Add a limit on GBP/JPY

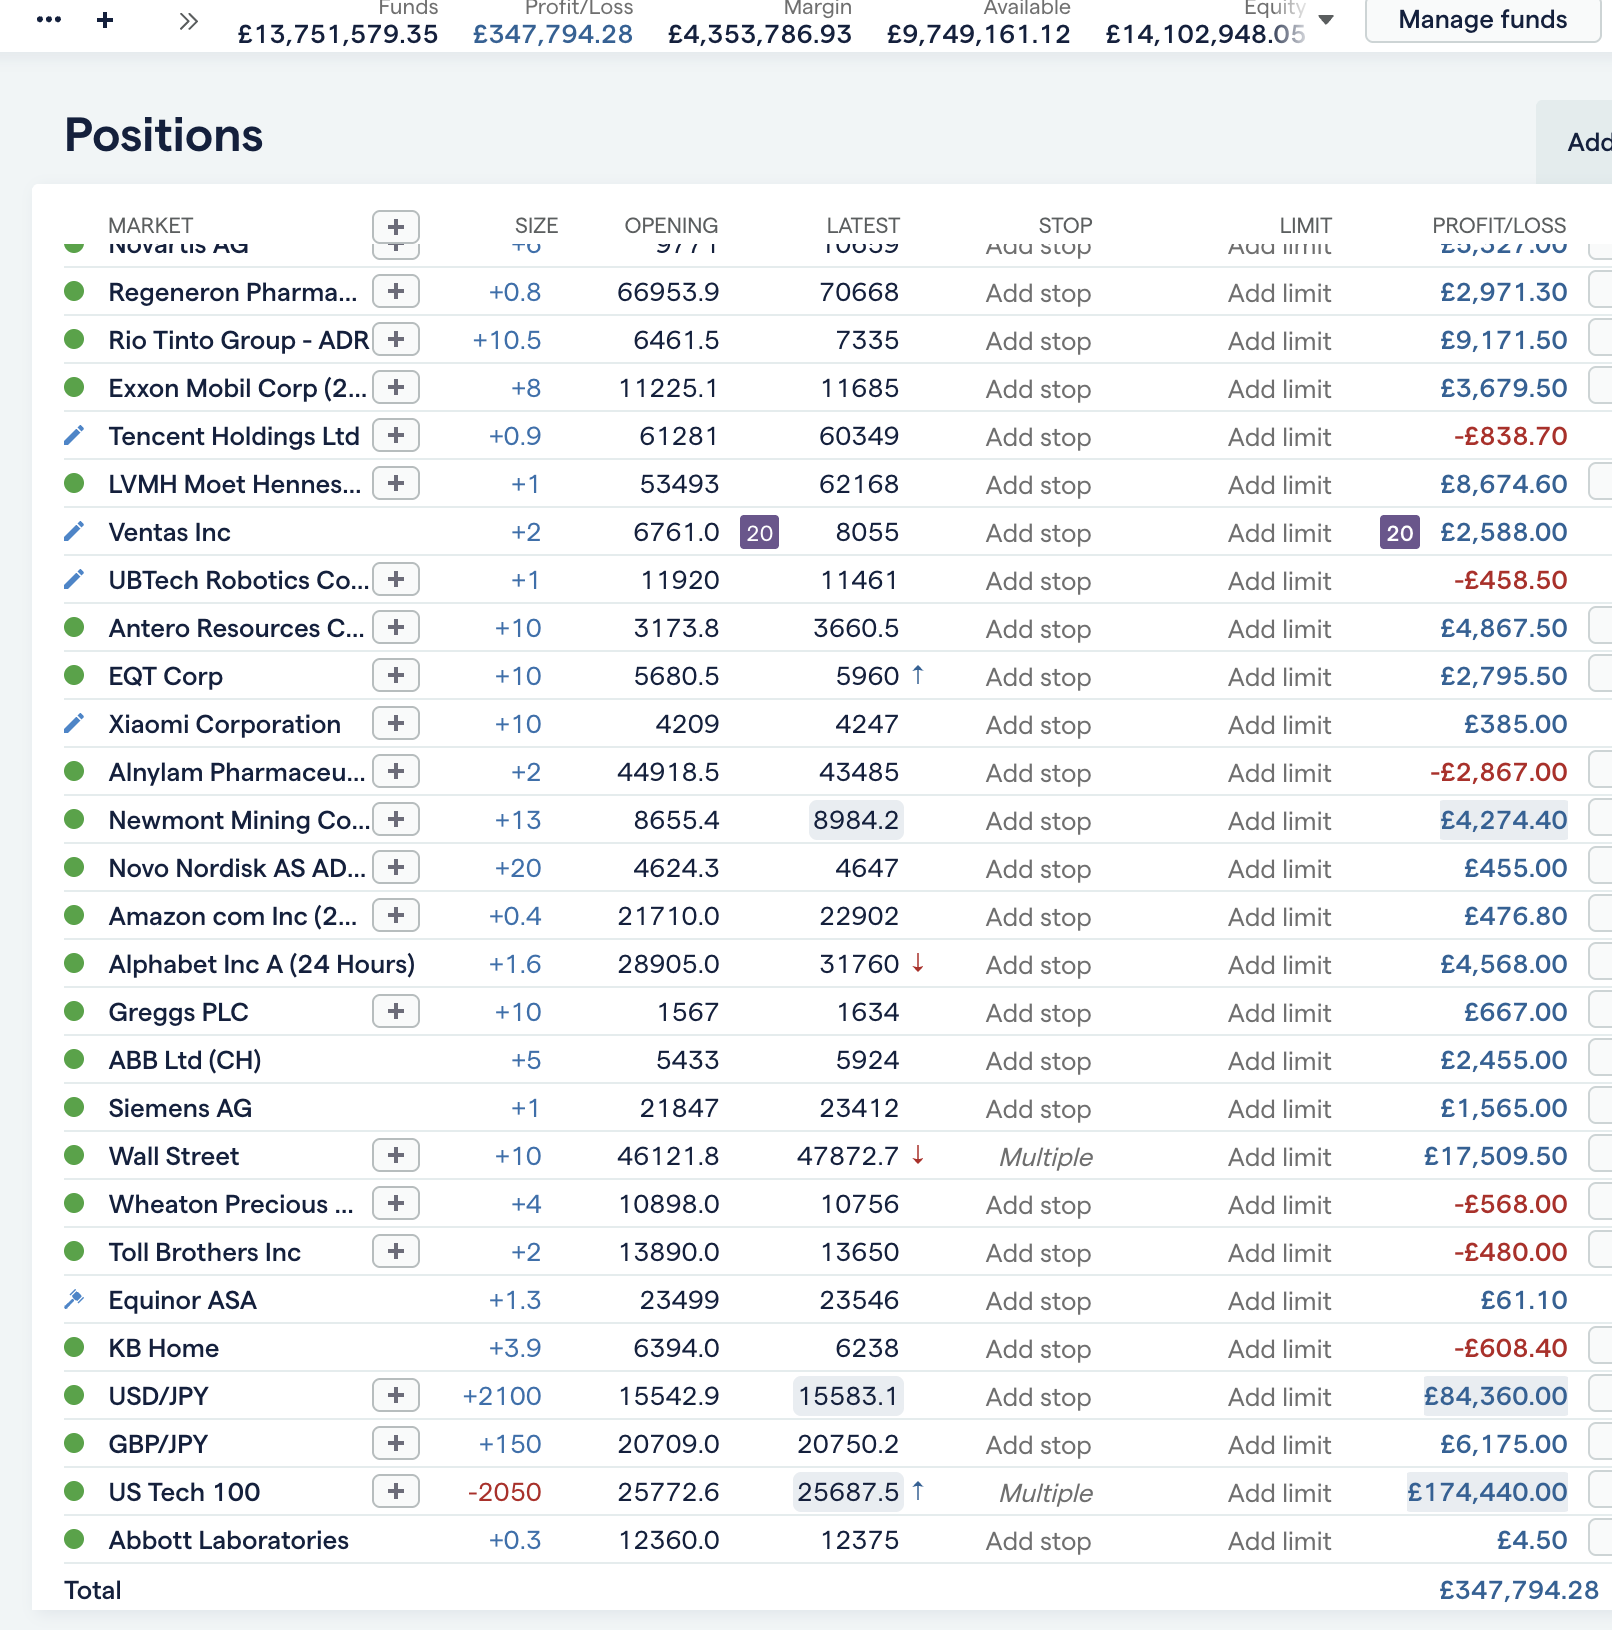[x=1280, y=1445]
